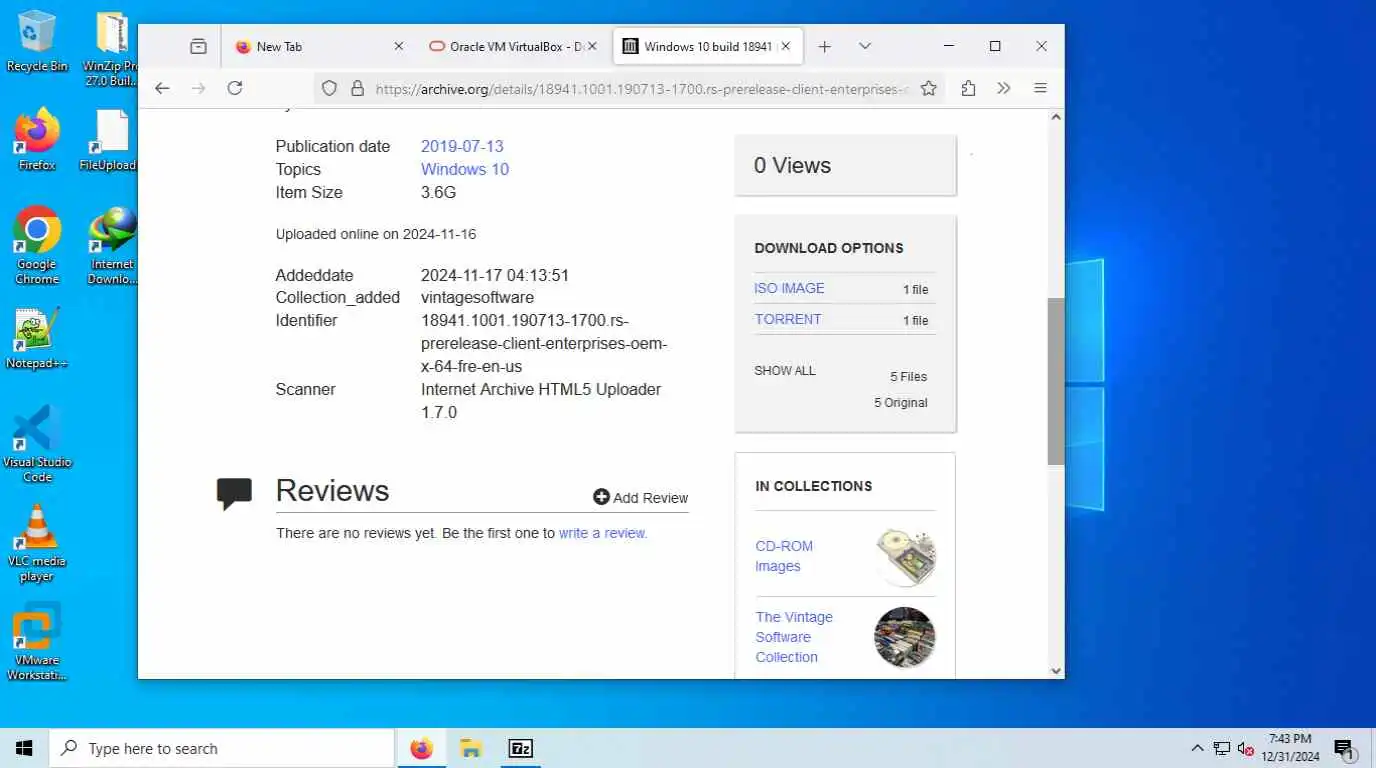Screen dimensions: 1376x768
Task: Click the write a review link
Action: pos(603,533)
